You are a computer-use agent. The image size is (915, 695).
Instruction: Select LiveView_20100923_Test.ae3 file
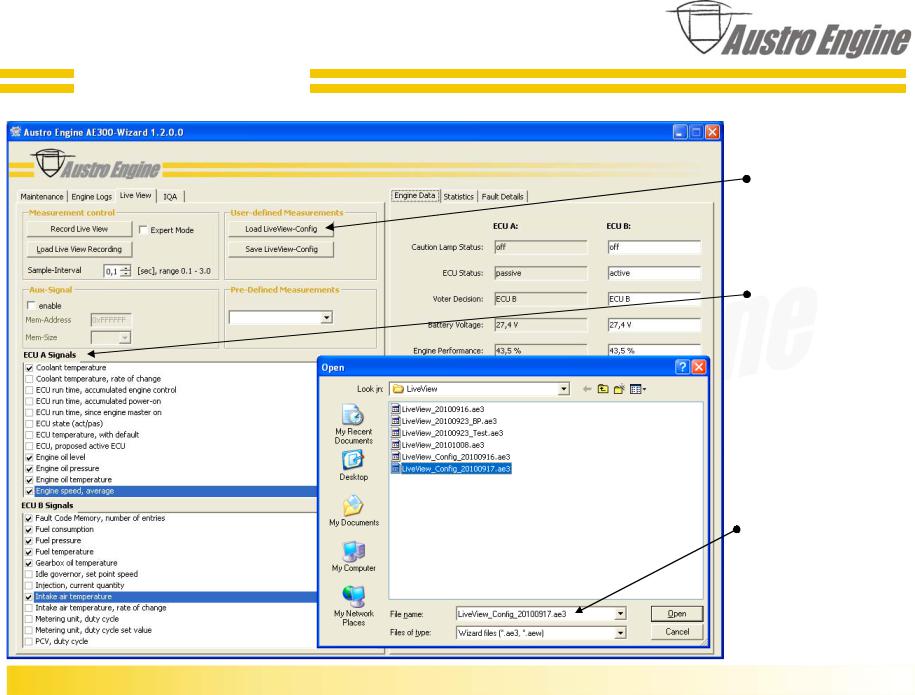[x=448, y=433]
